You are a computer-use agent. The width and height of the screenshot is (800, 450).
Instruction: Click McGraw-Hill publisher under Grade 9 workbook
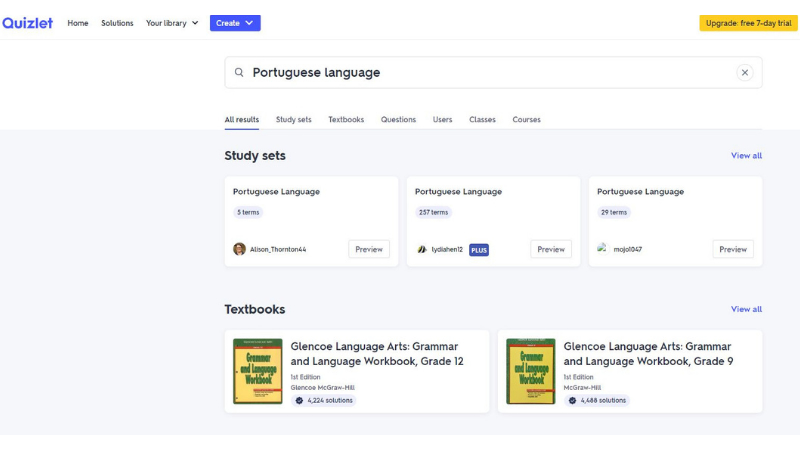[x=582, y=388]
